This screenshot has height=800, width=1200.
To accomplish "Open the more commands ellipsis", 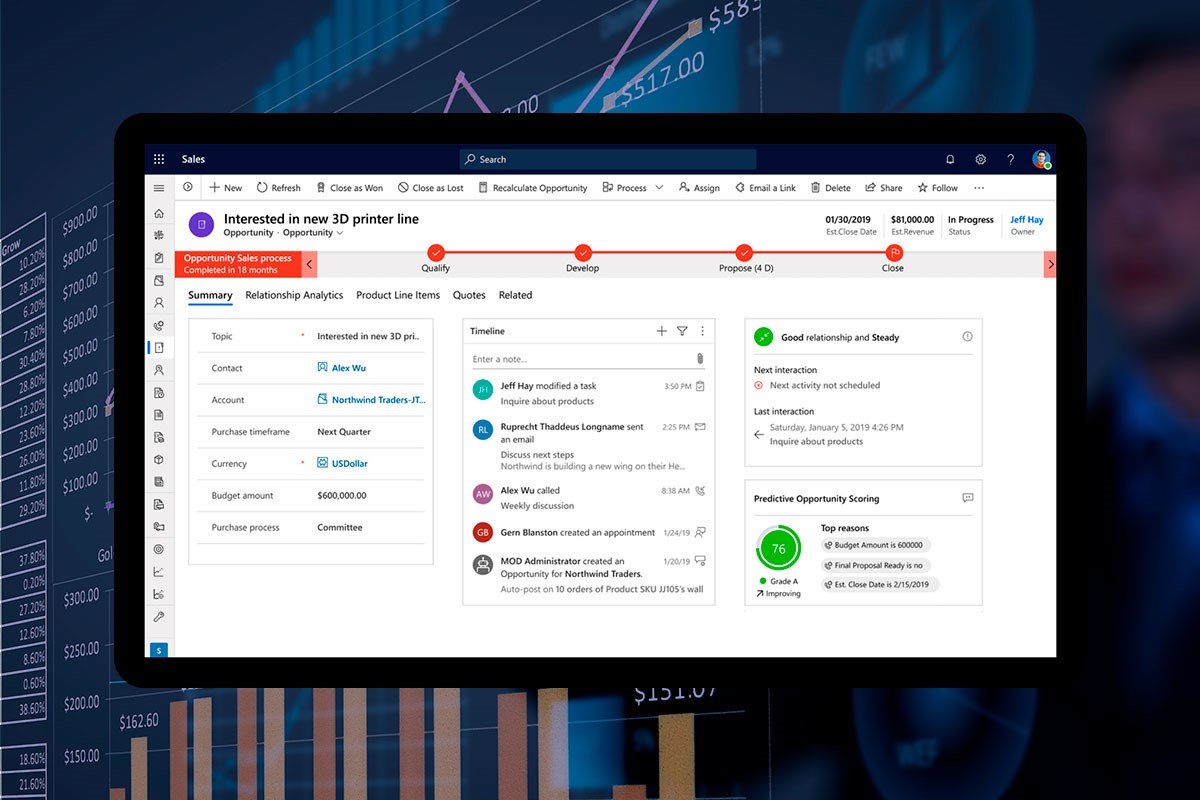I will pyautogui.click(x=979, y=188).
